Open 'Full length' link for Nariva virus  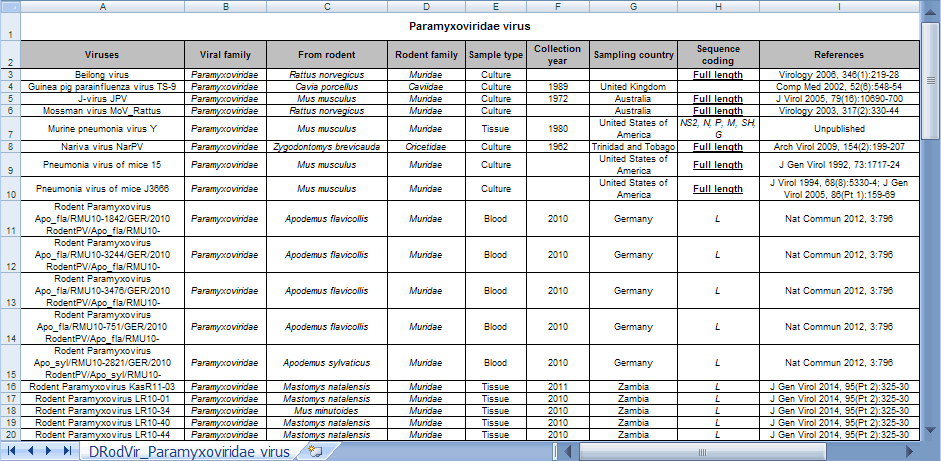point(718,147)
